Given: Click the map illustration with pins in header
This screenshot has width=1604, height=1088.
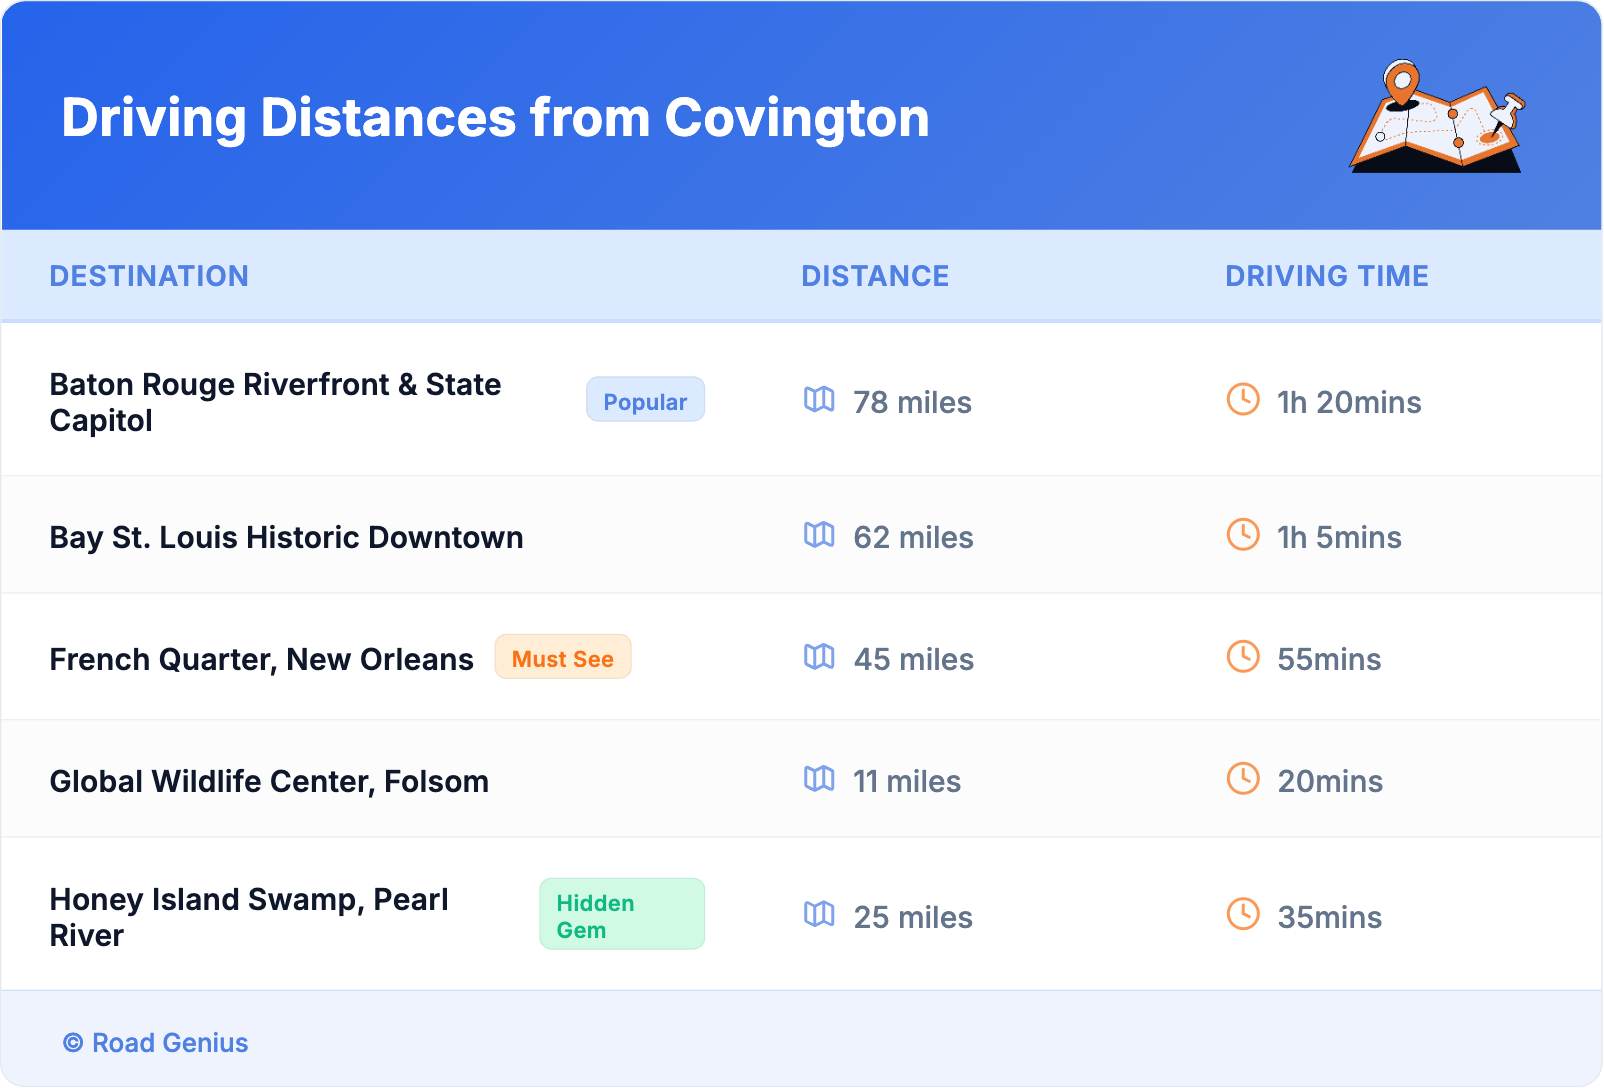Looking at the screenshot, I should tap(1437, 117).
